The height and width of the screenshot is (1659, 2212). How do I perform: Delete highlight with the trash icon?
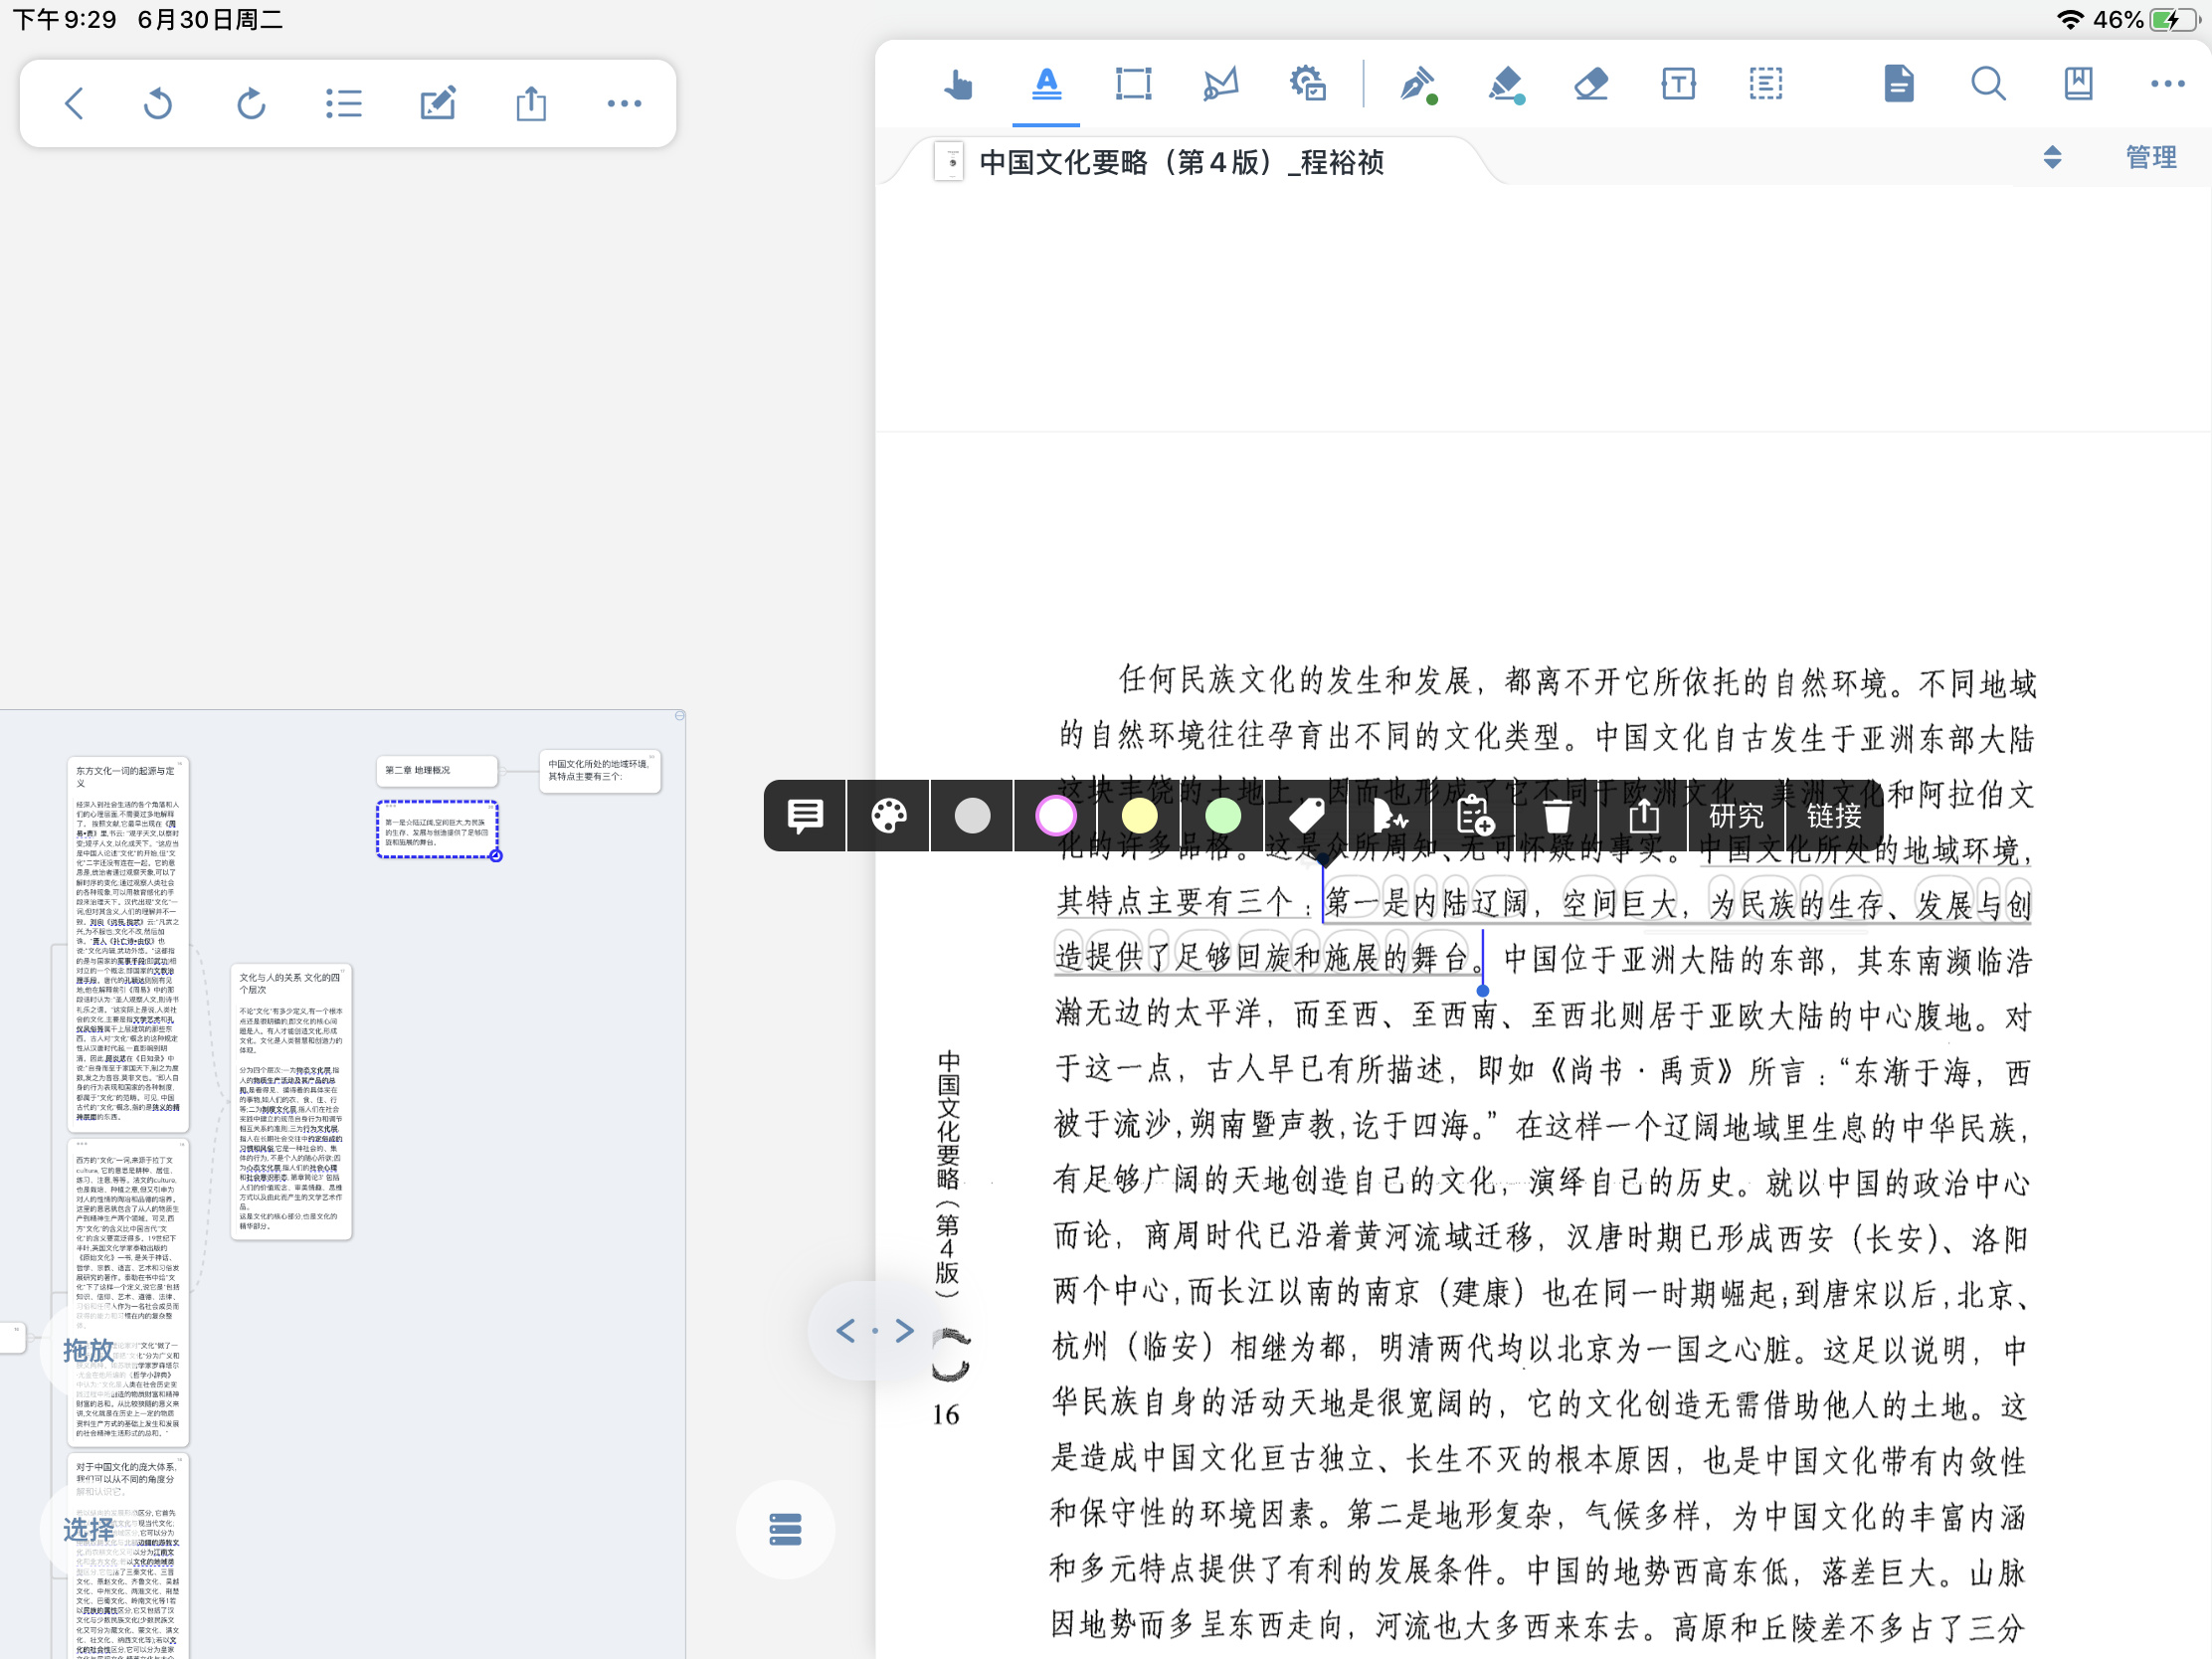[1557, 816]
